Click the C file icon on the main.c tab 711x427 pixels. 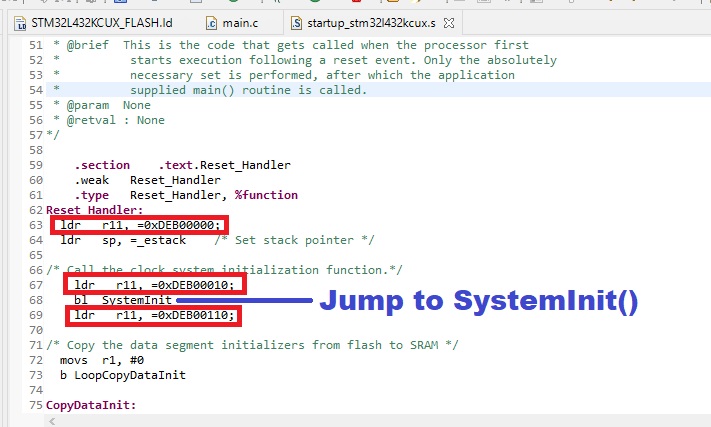point(211,23)
